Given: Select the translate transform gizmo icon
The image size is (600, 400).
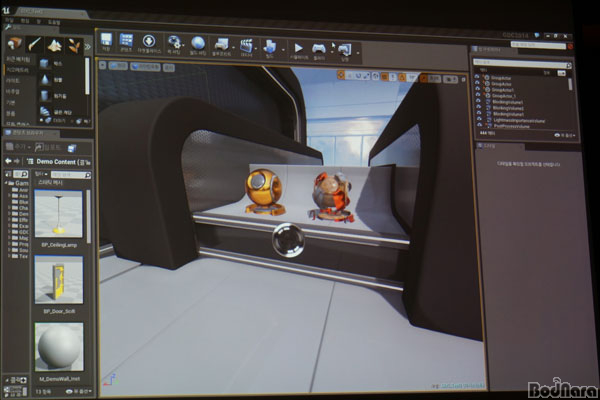Looking at the screenshot, I should tap(341, 75).
